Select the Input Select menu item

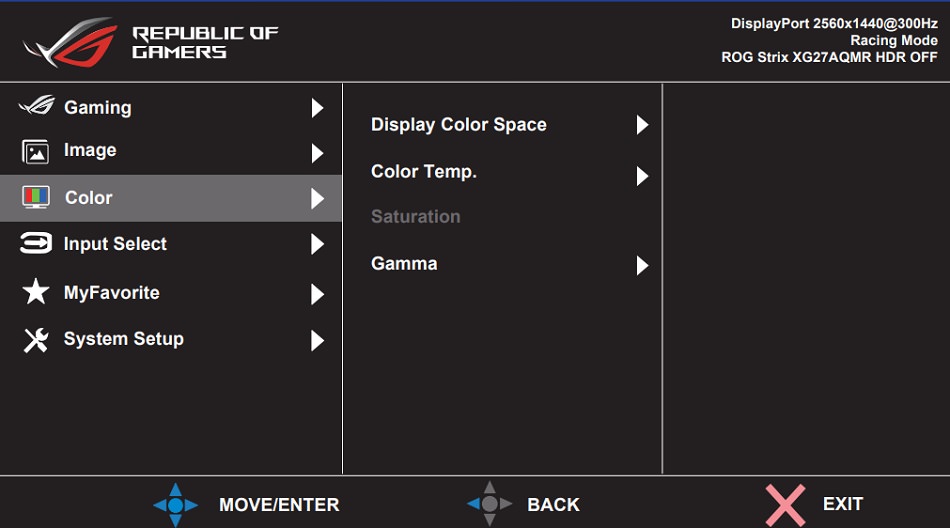(115, 244)
